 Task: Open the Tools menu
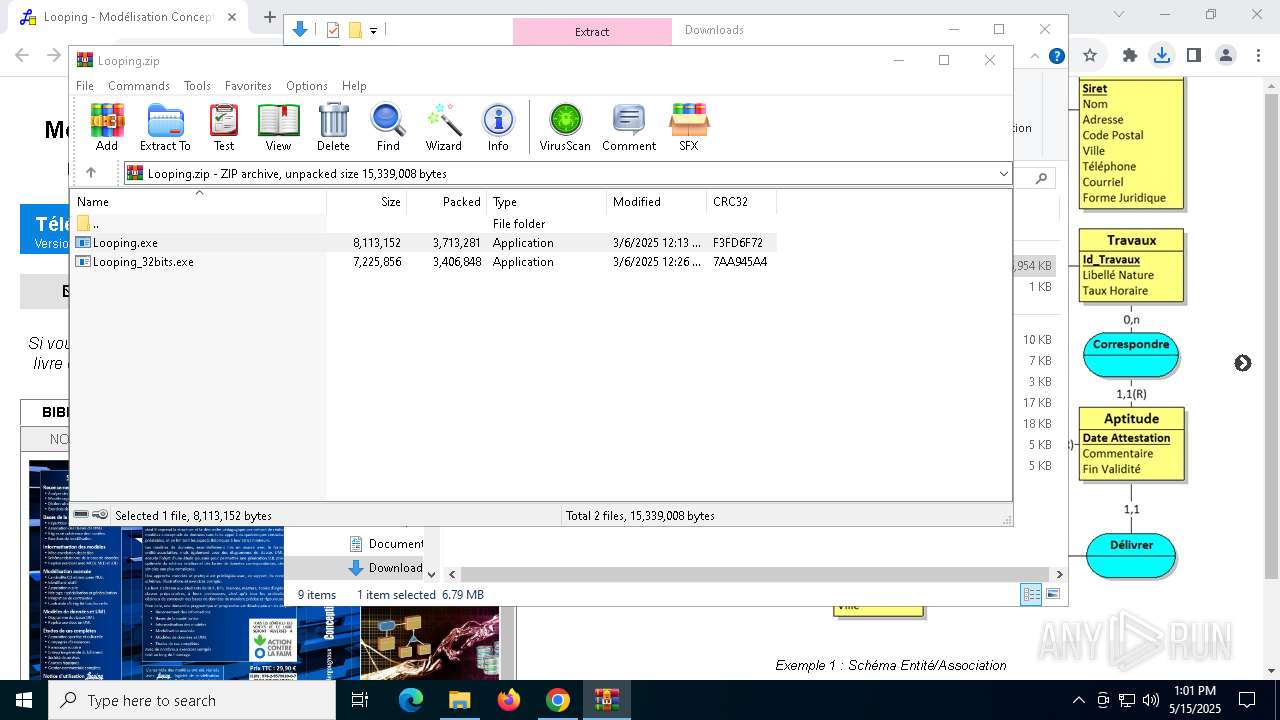(197, 86)
